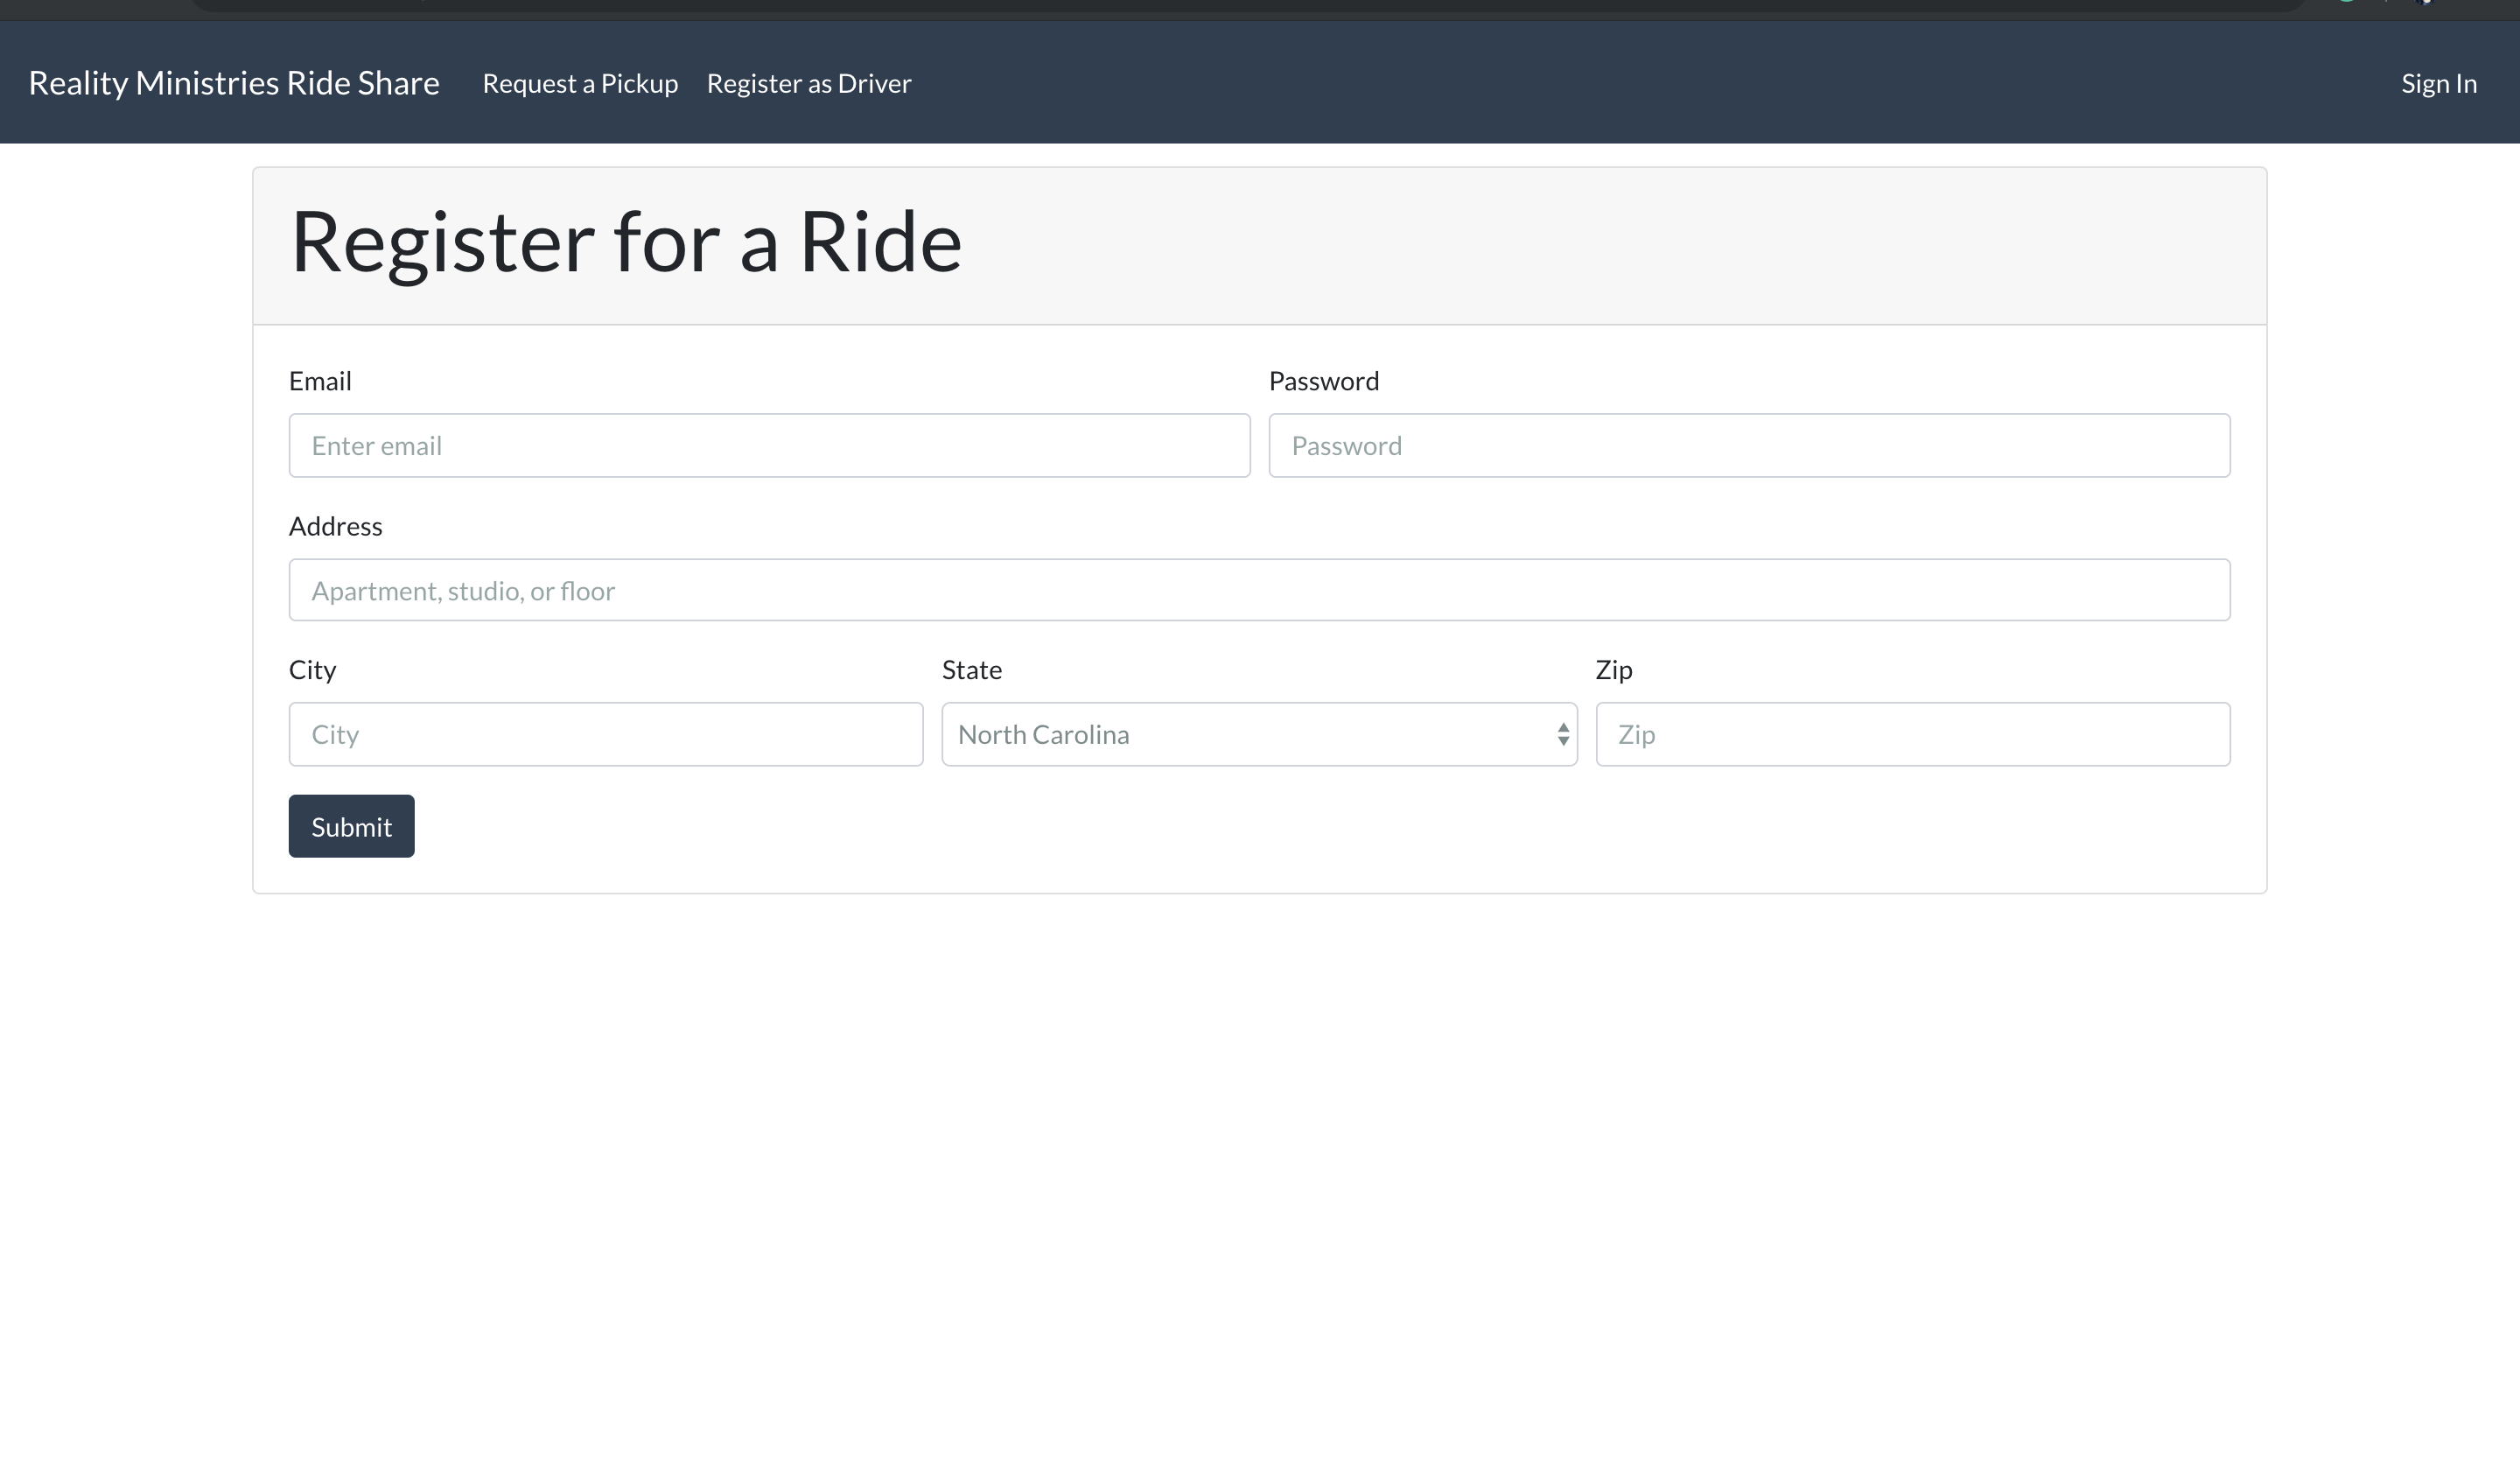Click the City label text
The image size is (2520, 1458).
[312, 669]
